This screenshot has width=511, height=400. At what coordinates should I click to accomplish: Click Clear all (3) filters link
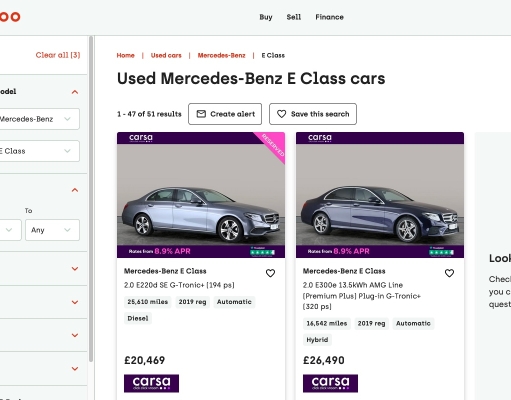pyautogui.click(x=58, y=55)
